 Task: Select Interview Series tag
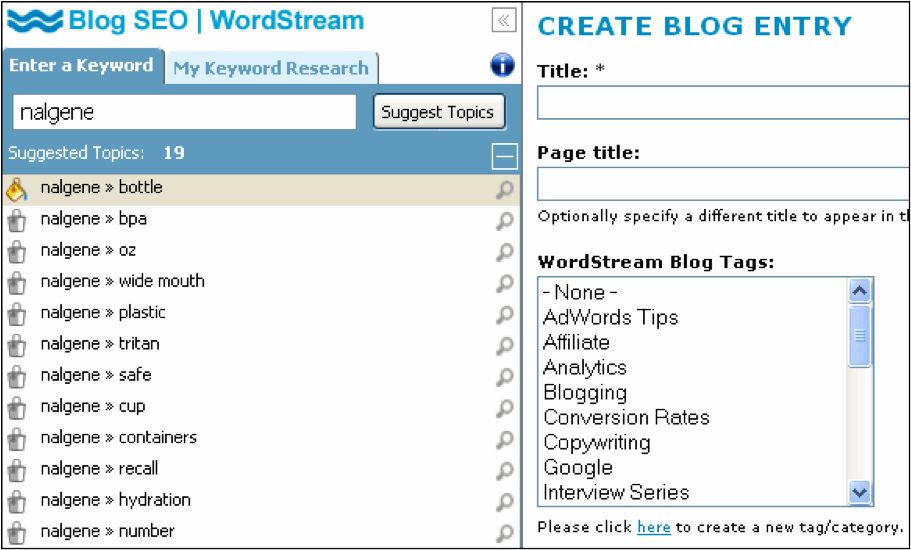pyautogui.click(x=616, y=493)
